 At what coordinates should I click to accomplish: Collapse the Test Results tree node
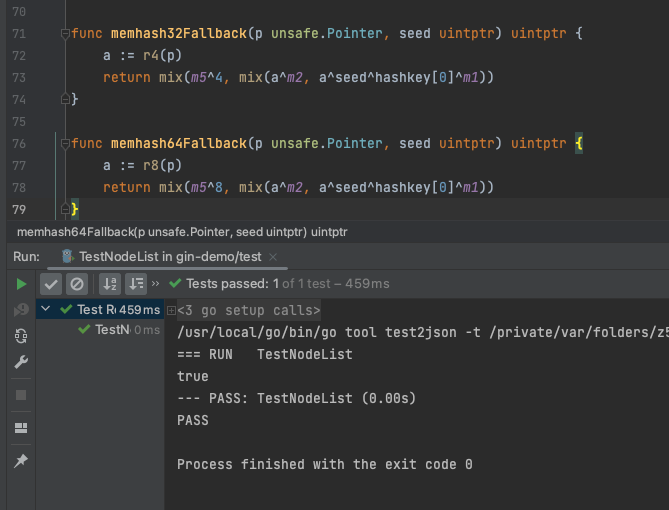click(46, 309)
